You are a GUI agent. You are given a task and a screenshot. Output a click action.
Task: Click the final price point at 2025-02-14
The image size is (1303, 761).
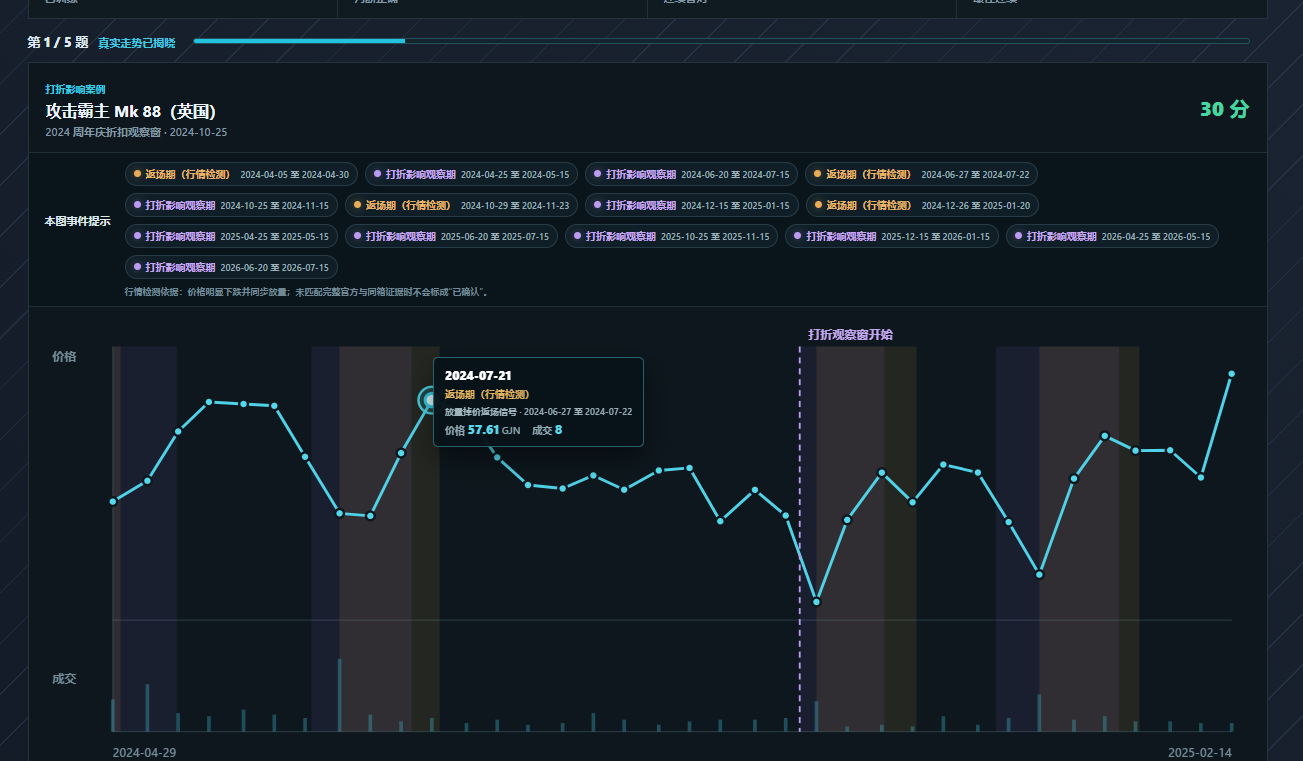tap(1231, 374)
